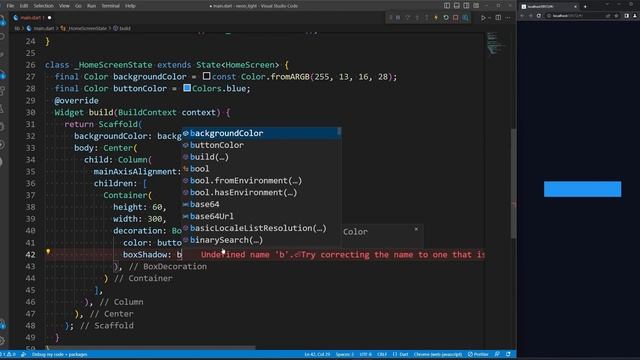Open browser side panel icon
Image resolution: width=640 pixels, height=360 pixels.
(627, 16)
